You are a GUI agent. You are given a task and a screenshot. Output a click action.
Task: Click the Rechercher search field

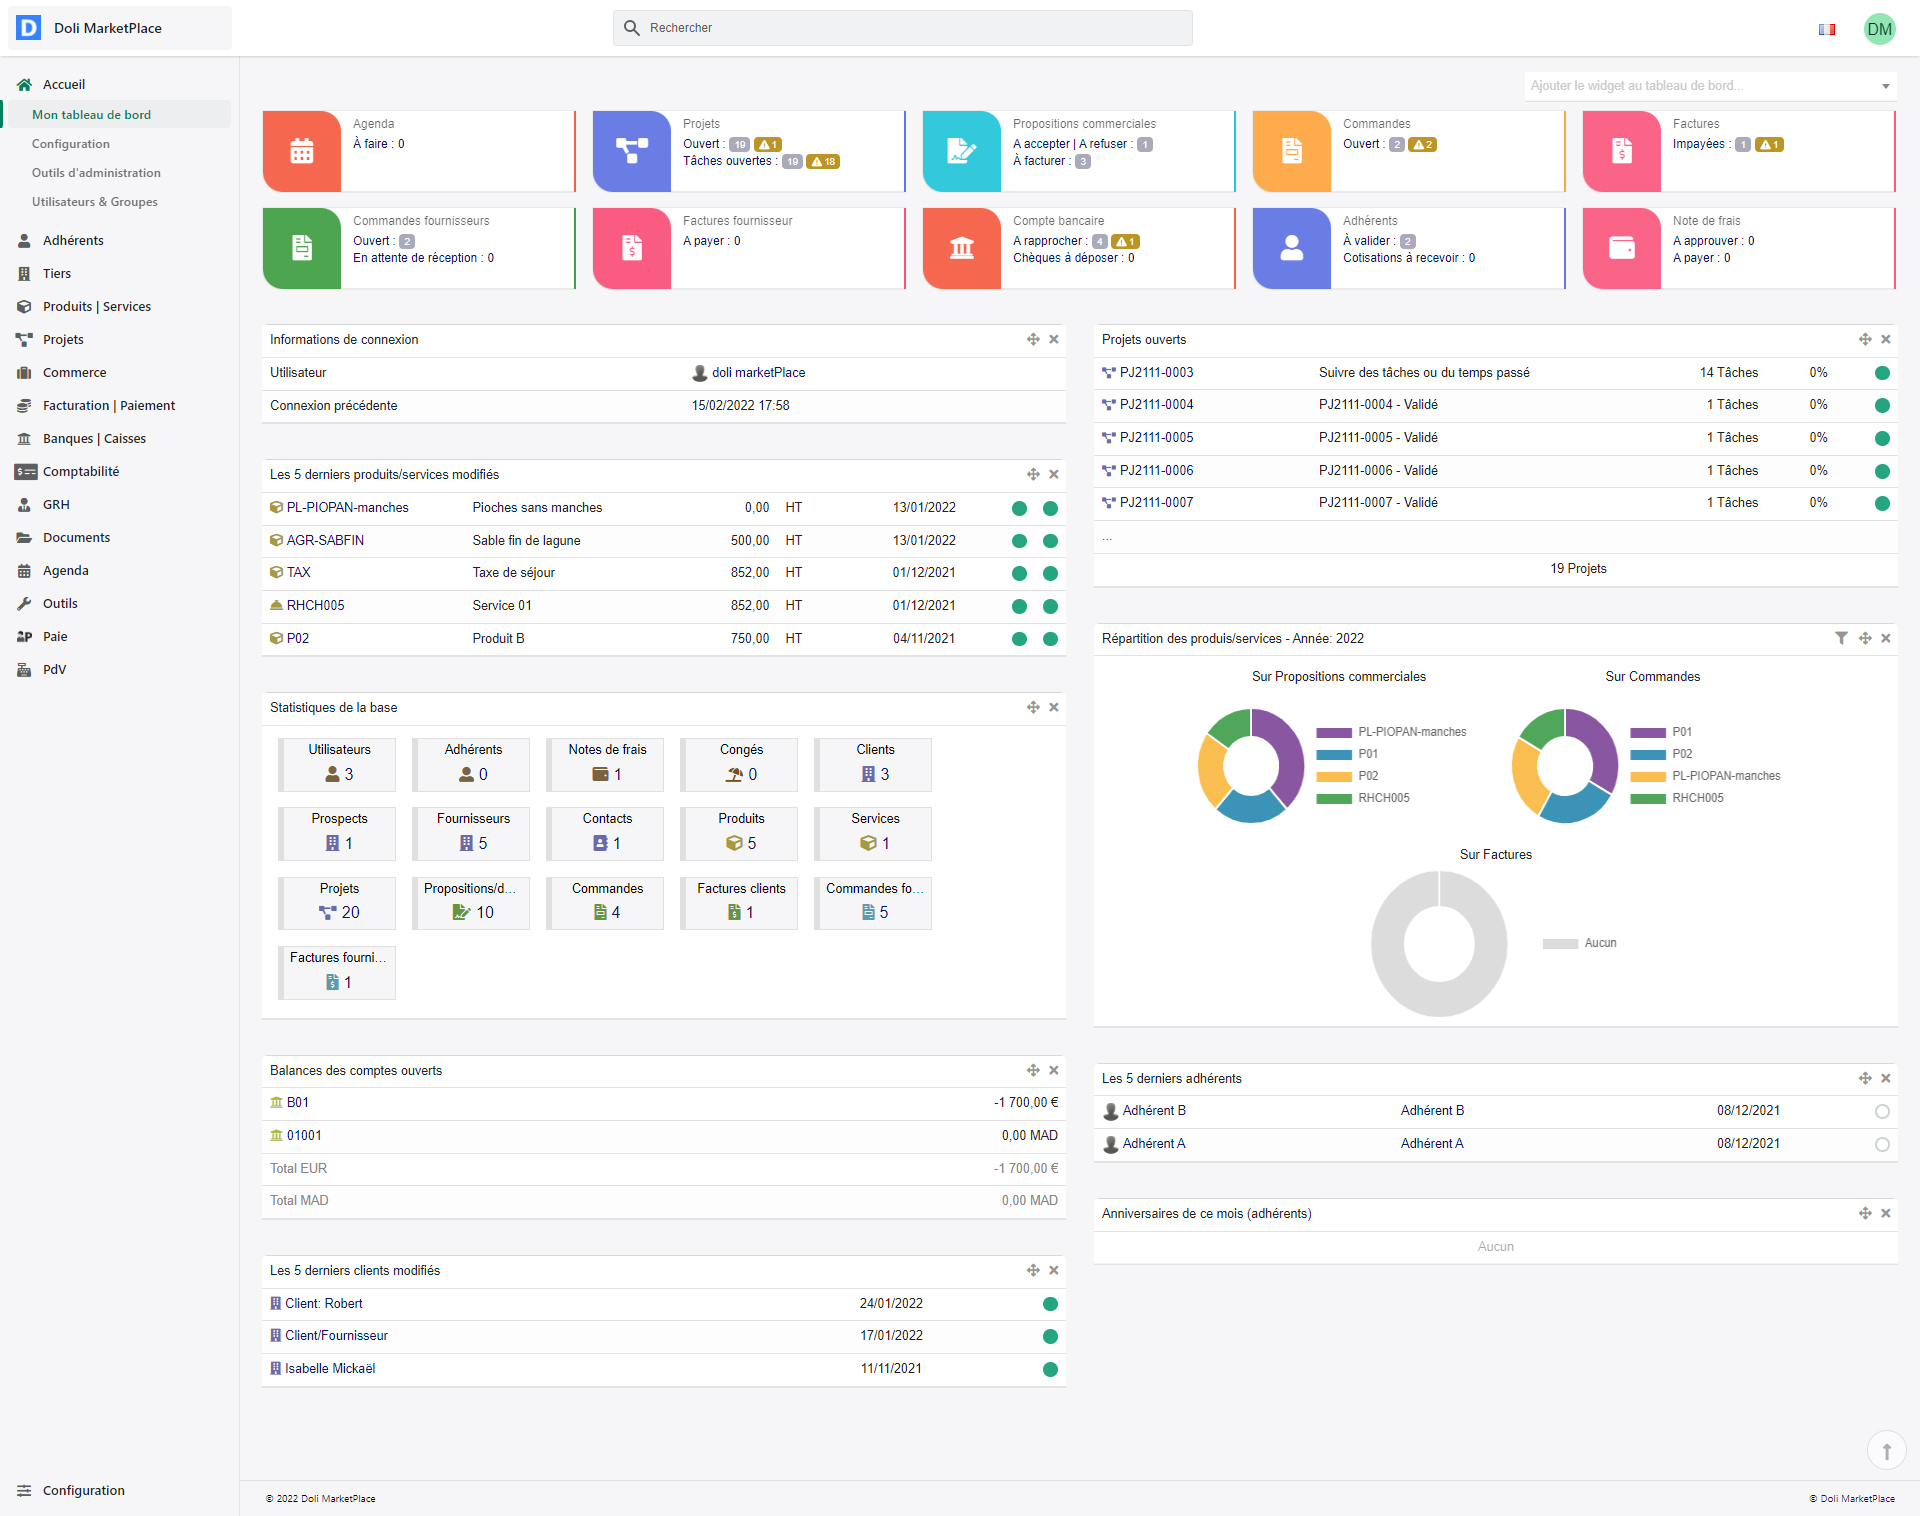click(x=902, y=28)
